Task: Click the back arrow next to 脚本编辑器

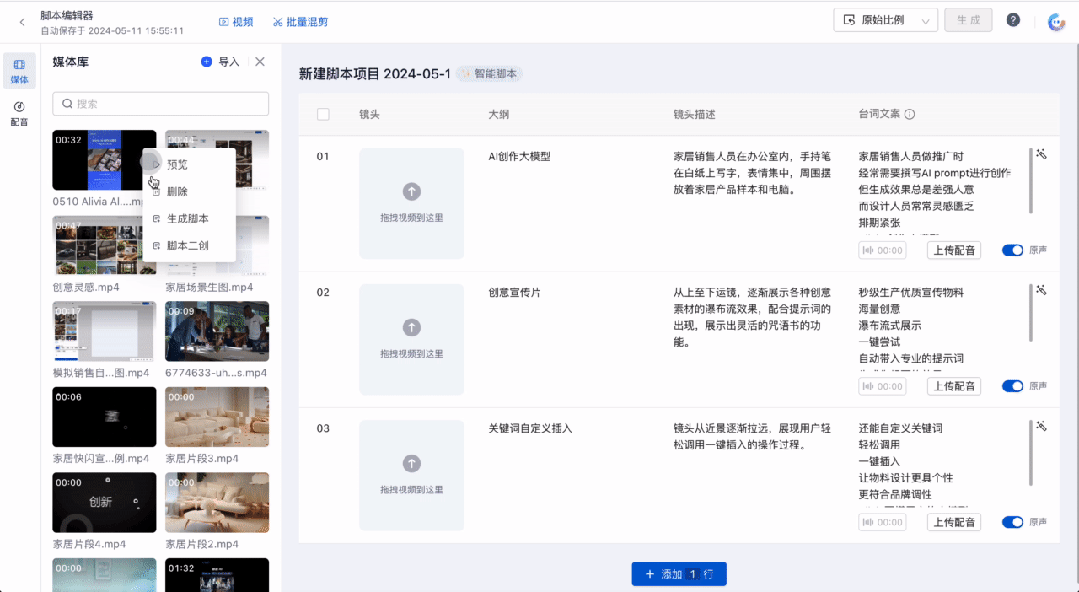Action: pos(22,22)
